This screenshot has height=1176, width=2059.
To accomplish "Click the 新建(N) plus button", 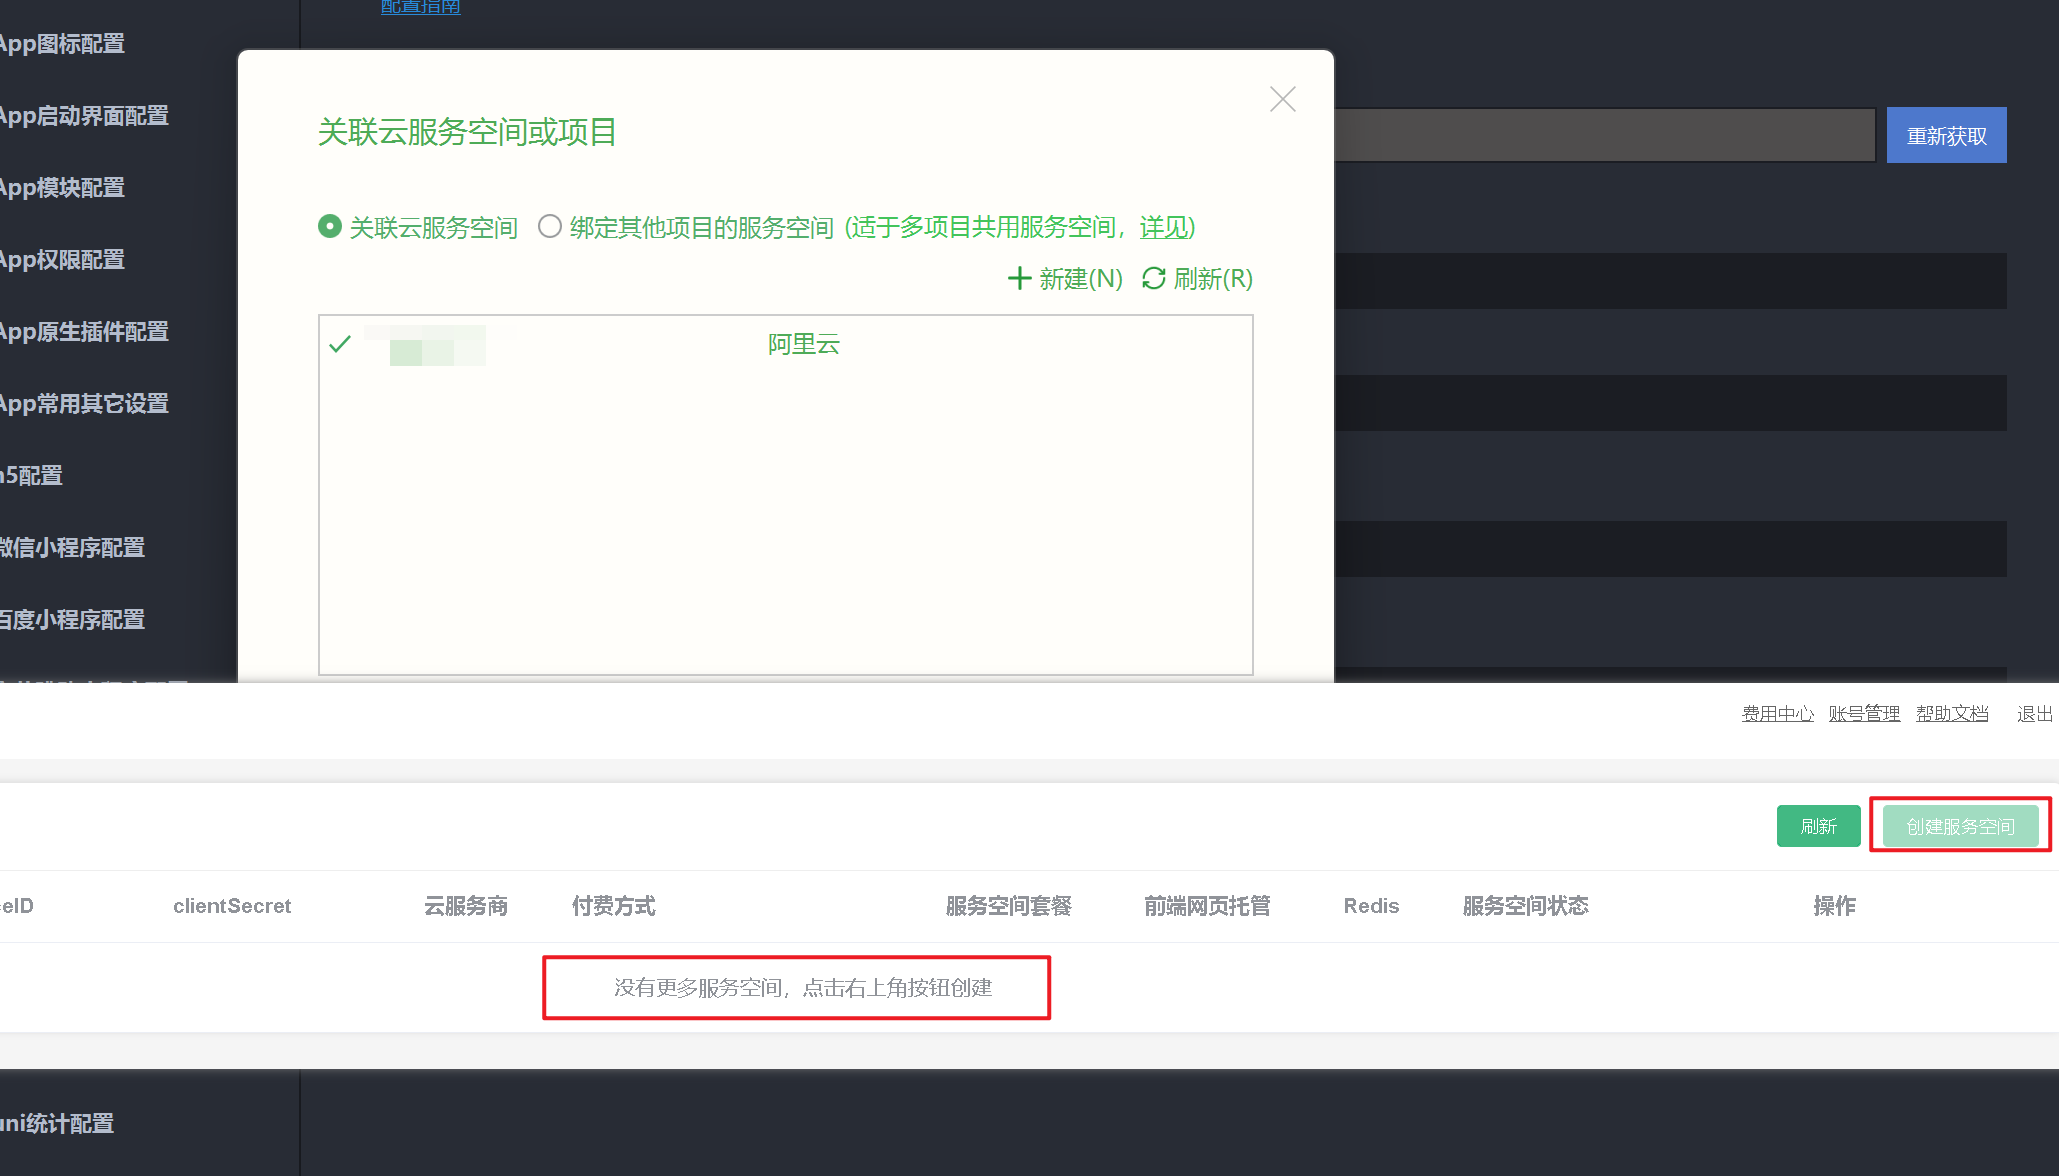I will tap(1064, 278).
